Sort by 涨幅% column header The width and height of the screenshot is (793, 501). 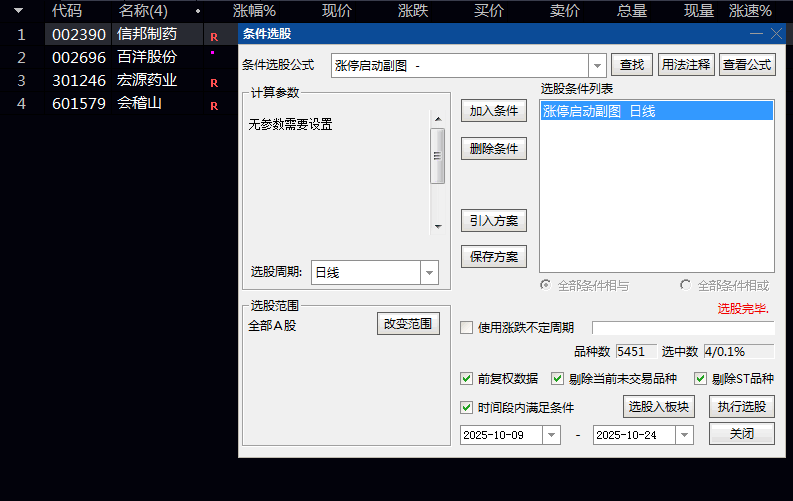point(254,11)
